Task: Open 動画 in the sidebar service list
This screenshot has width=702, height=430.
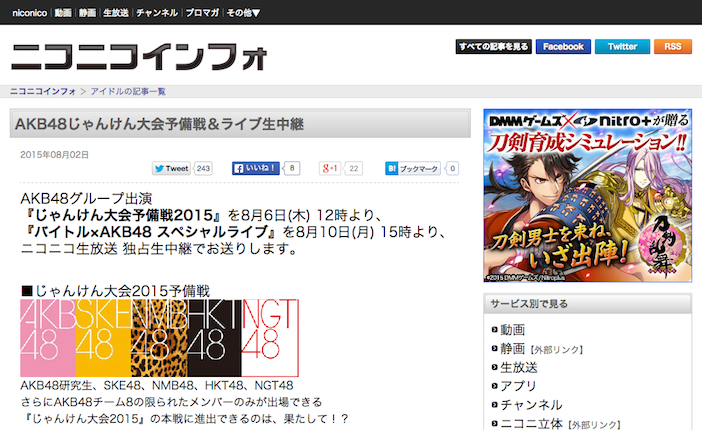Action: tap(513, 330)
